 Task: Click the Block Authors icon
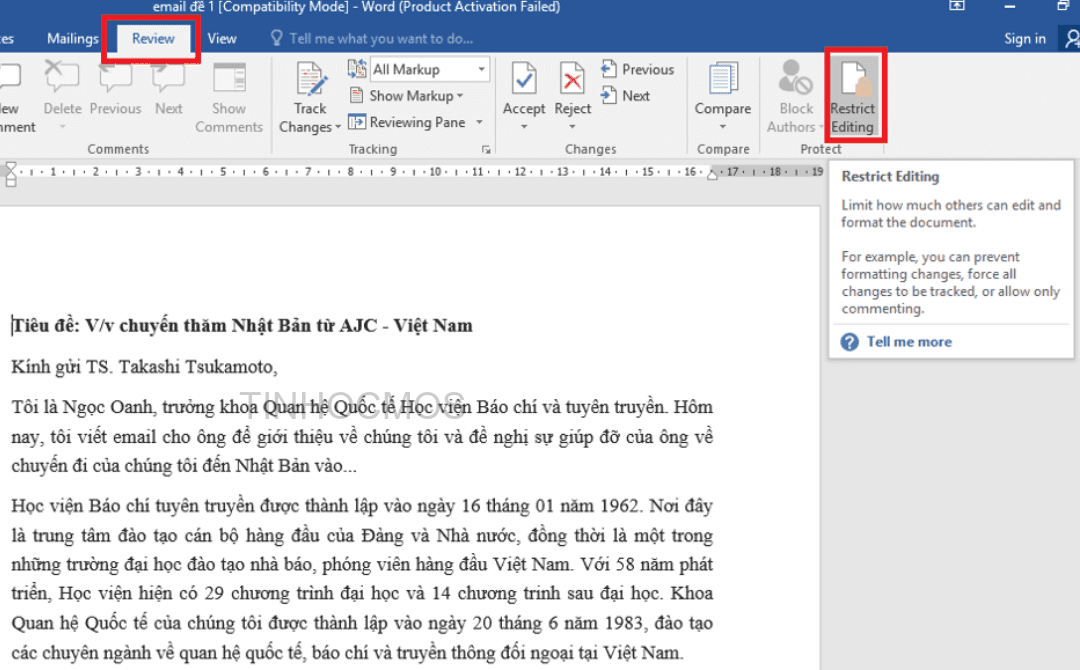(796, 78)
